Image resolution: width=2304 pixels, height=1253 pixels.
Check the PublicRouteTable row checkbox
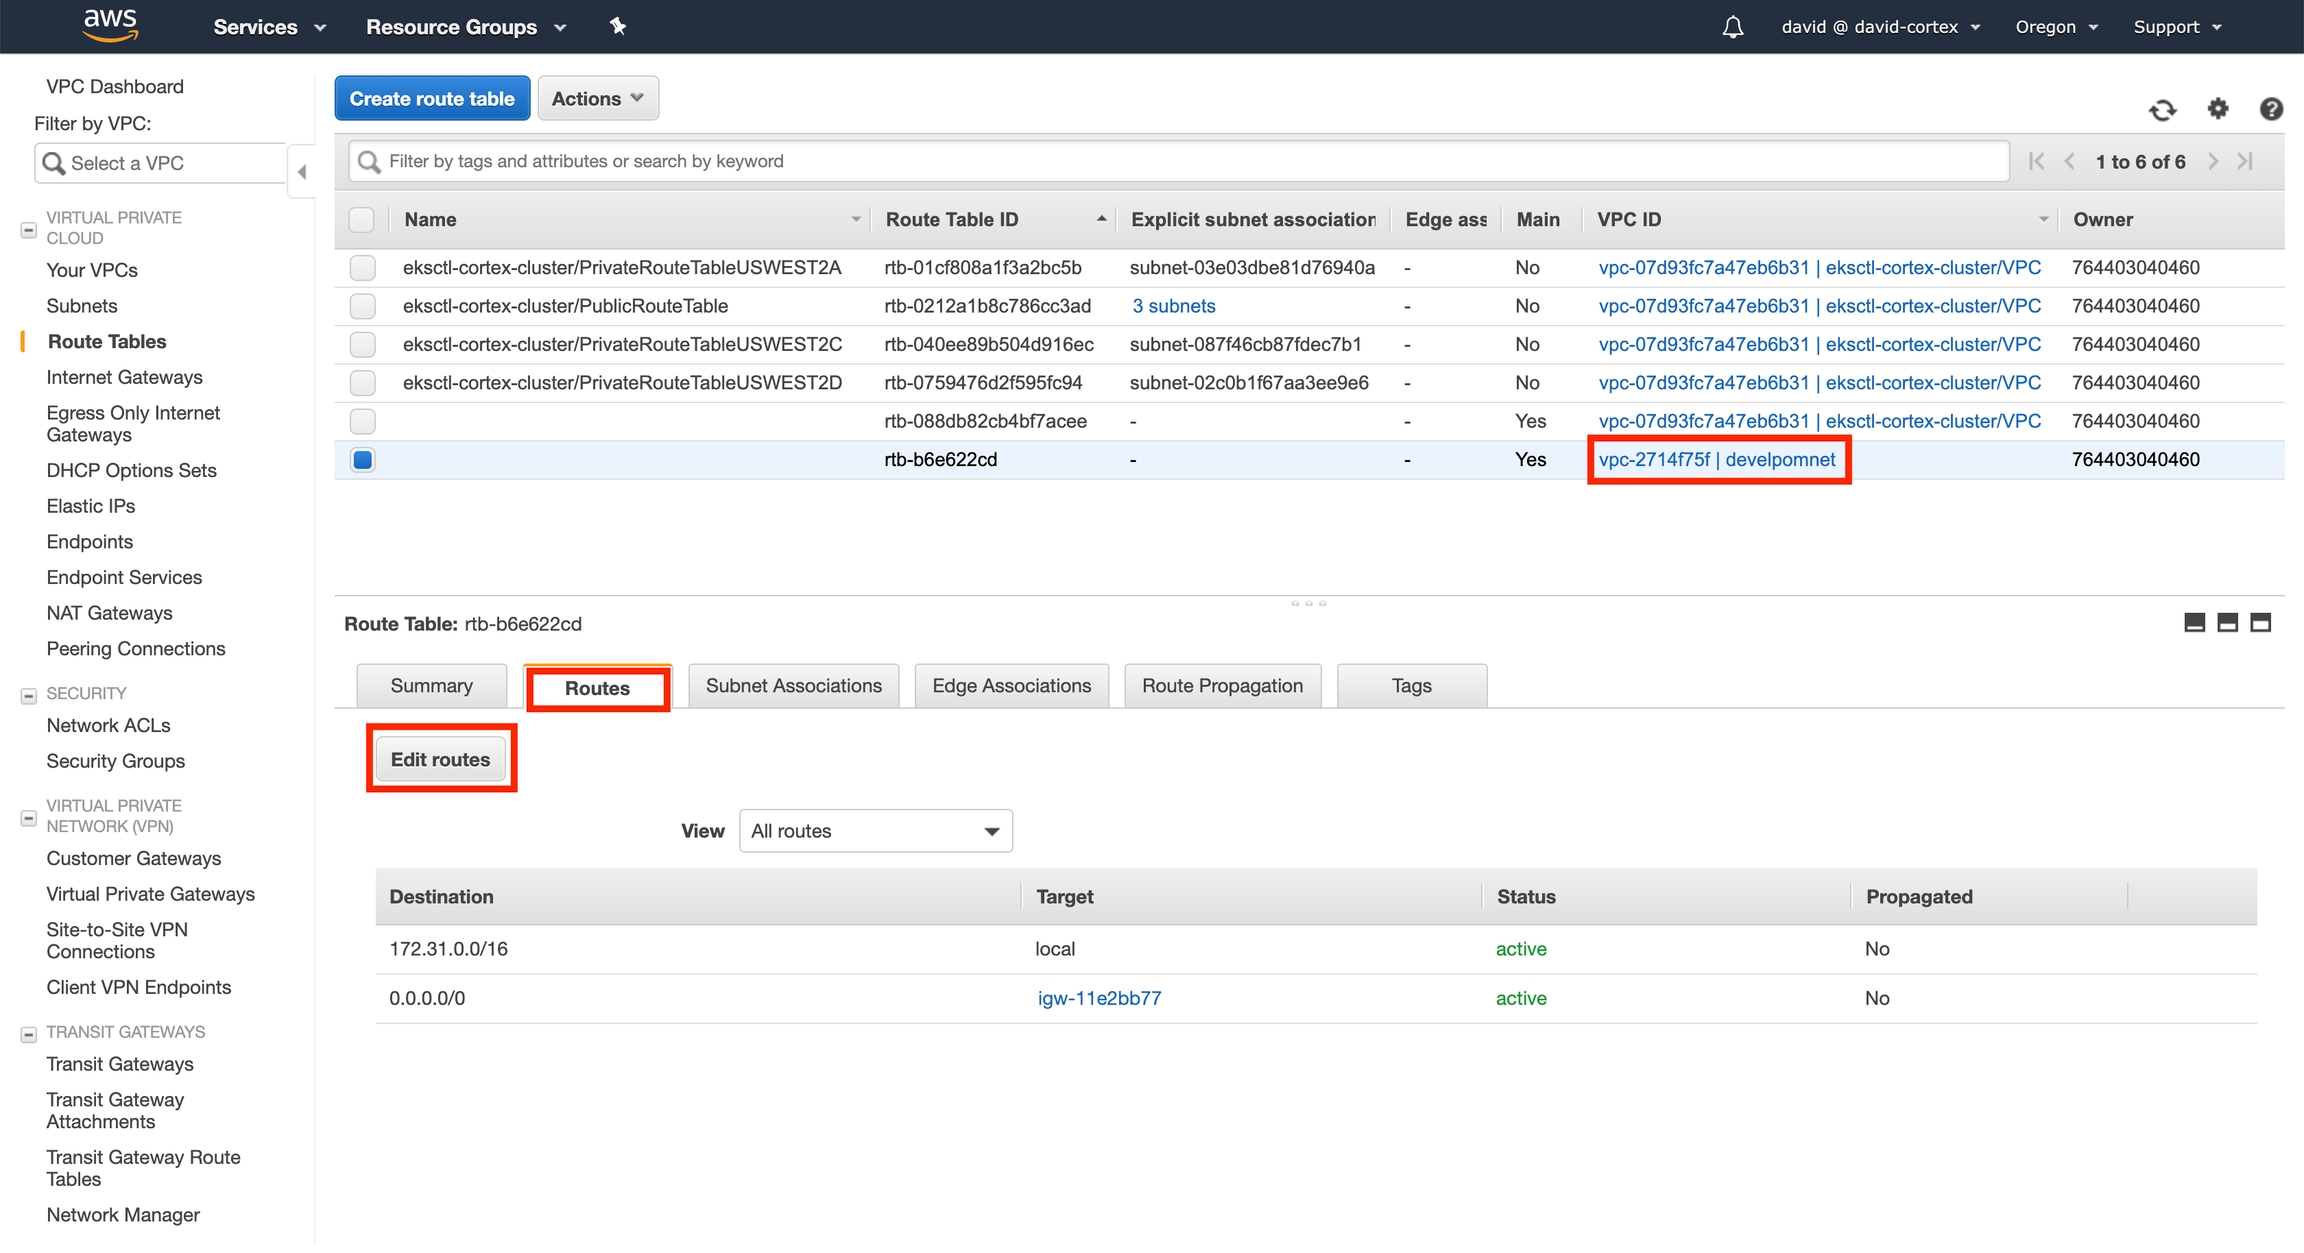362,306
